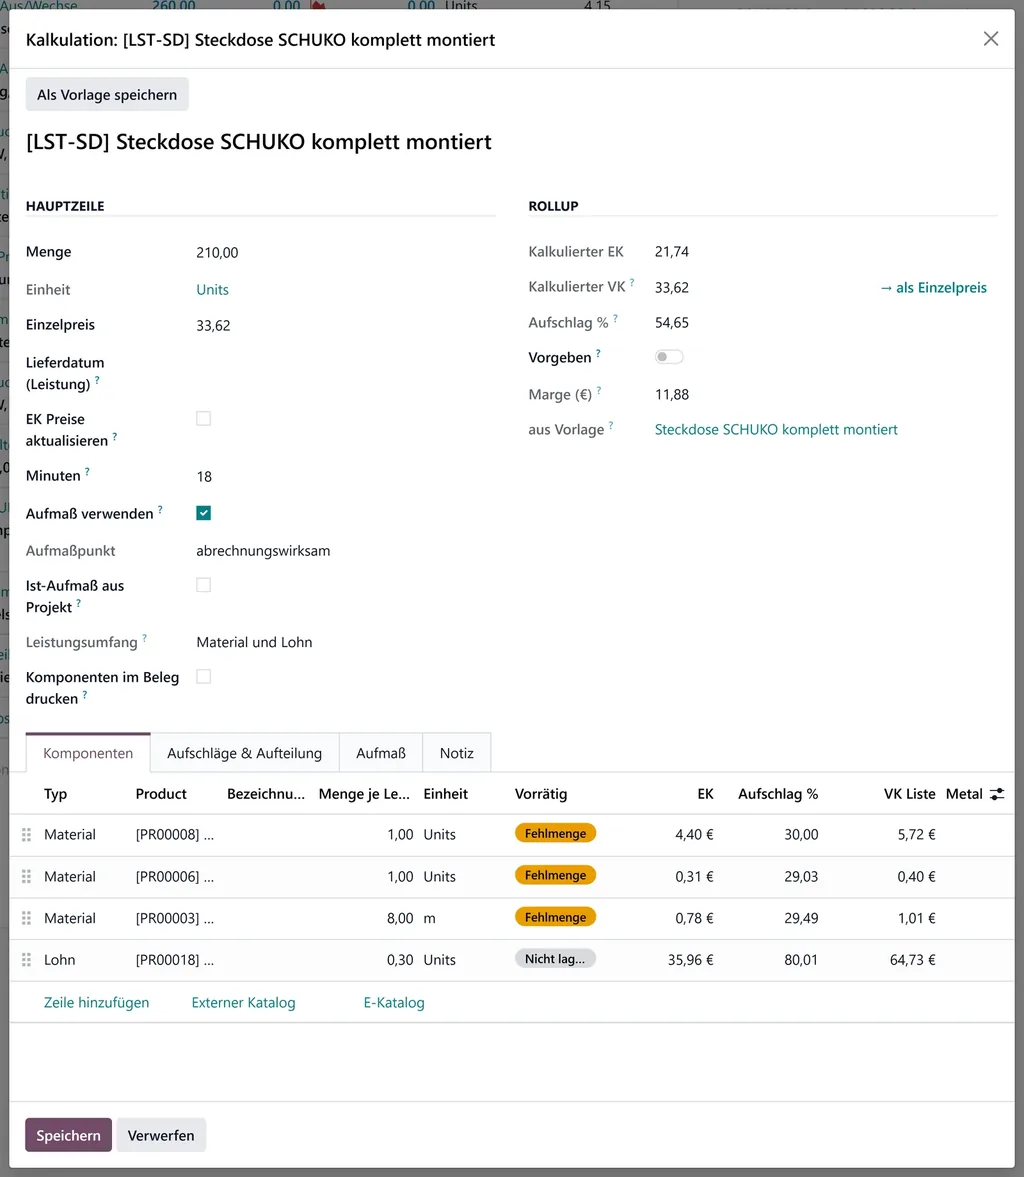Grab the drag handle of the PR00008 row

pos(26,835)
